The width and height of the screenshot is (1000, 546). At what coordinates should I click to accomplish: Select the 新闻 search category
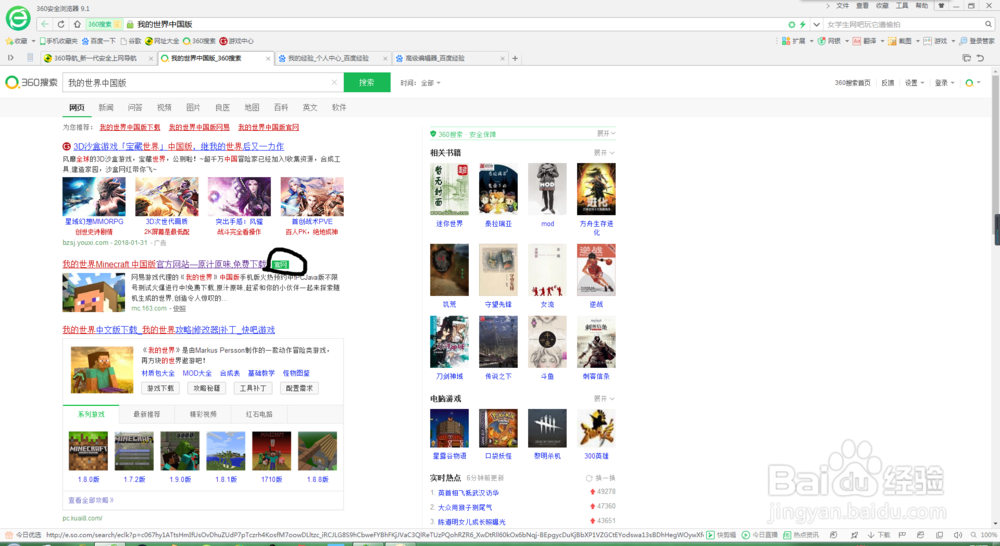(106, 107)
